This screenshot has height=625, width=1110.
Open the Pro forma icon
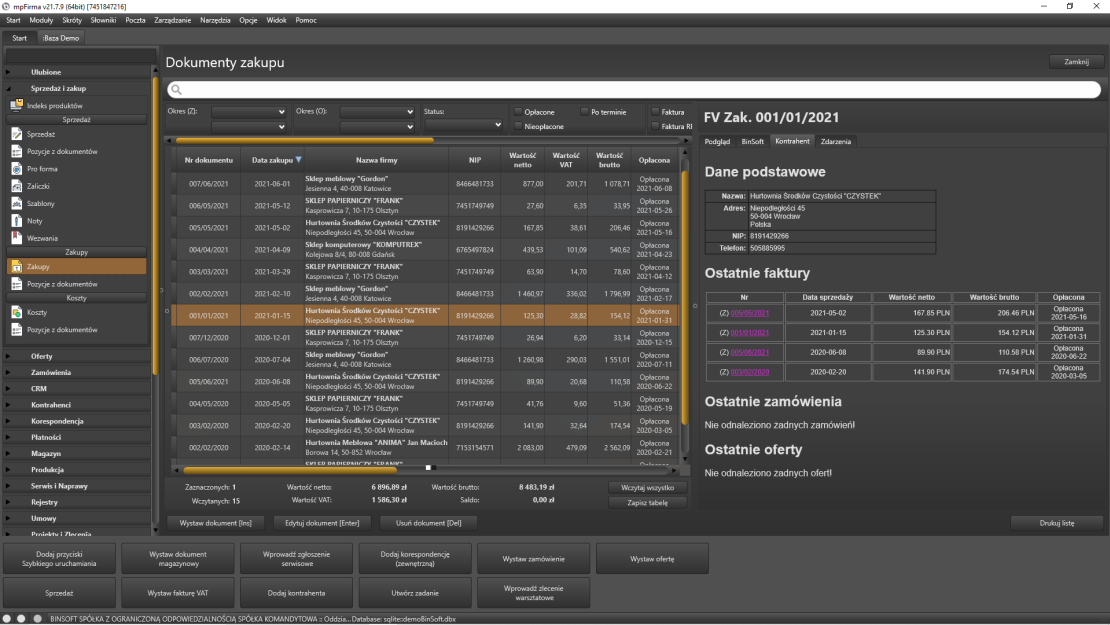[16, 168]
